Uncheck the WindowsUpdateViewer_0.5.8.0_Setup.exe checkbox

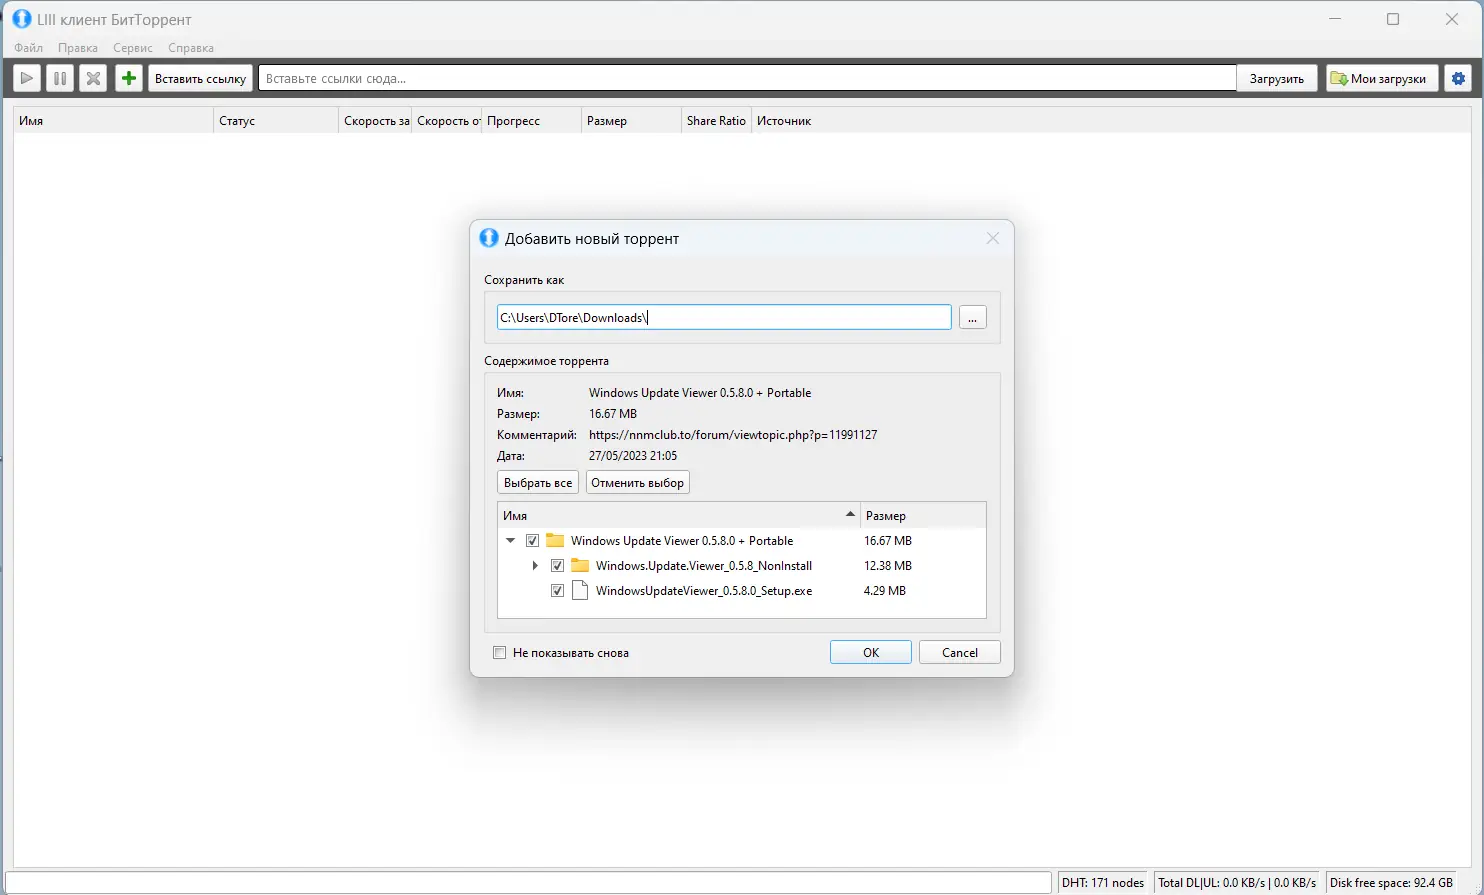(x=557, y=590)
